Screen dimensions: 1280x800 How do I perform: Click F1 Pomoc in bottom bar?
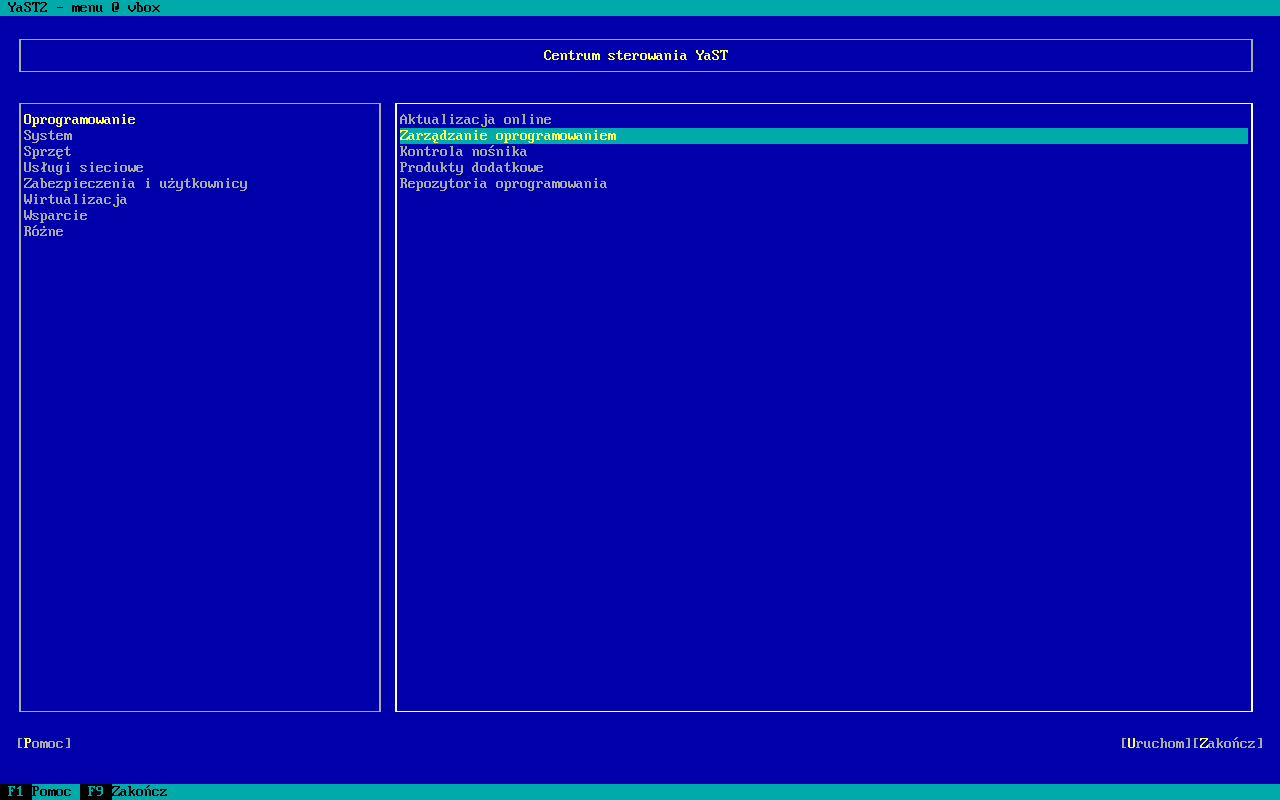point(40,792)
